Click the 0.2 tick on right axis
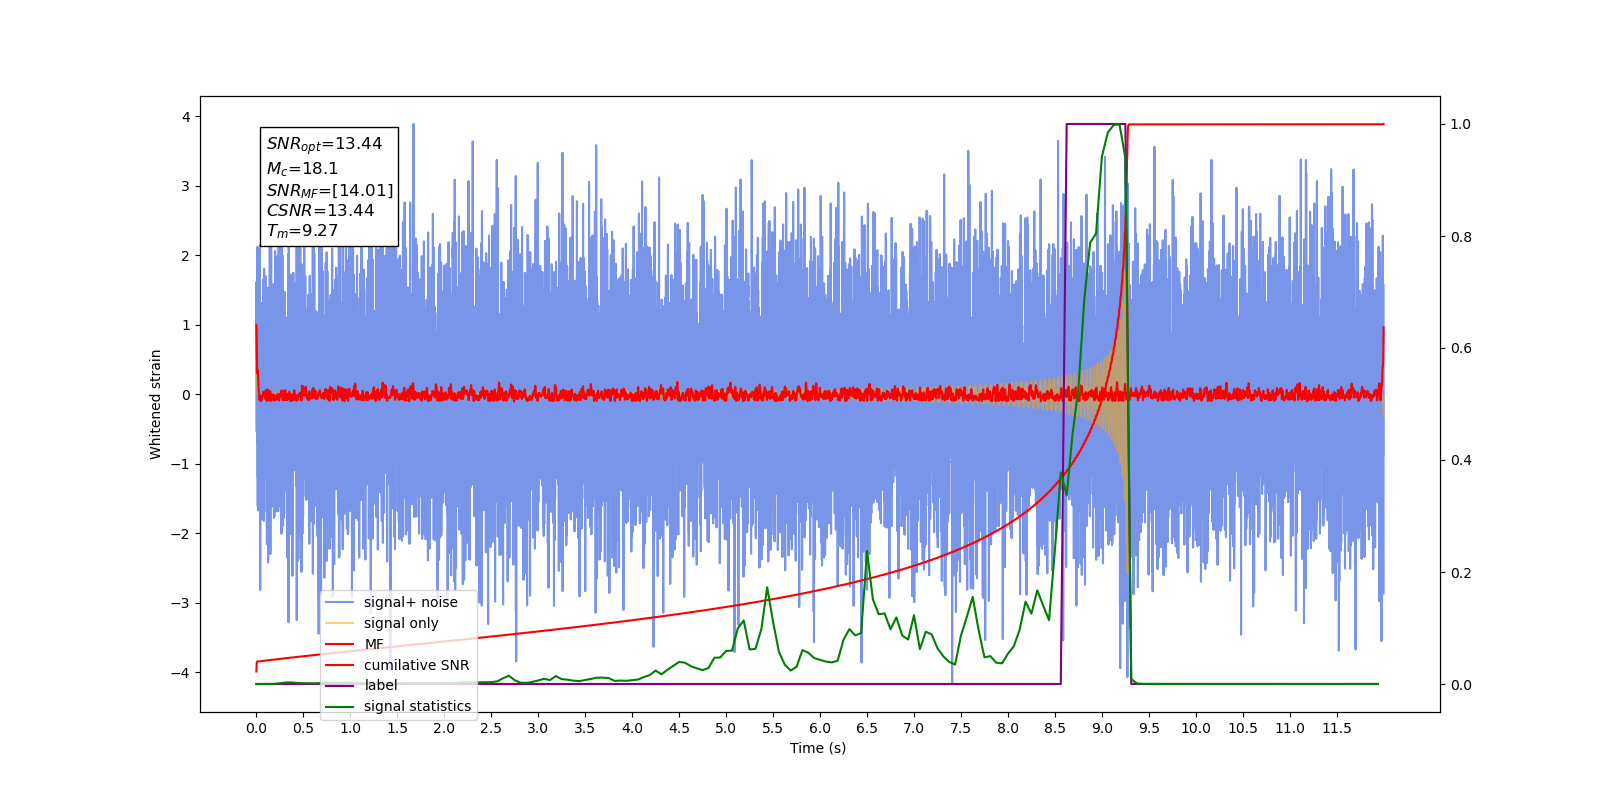 [1461, 573]
